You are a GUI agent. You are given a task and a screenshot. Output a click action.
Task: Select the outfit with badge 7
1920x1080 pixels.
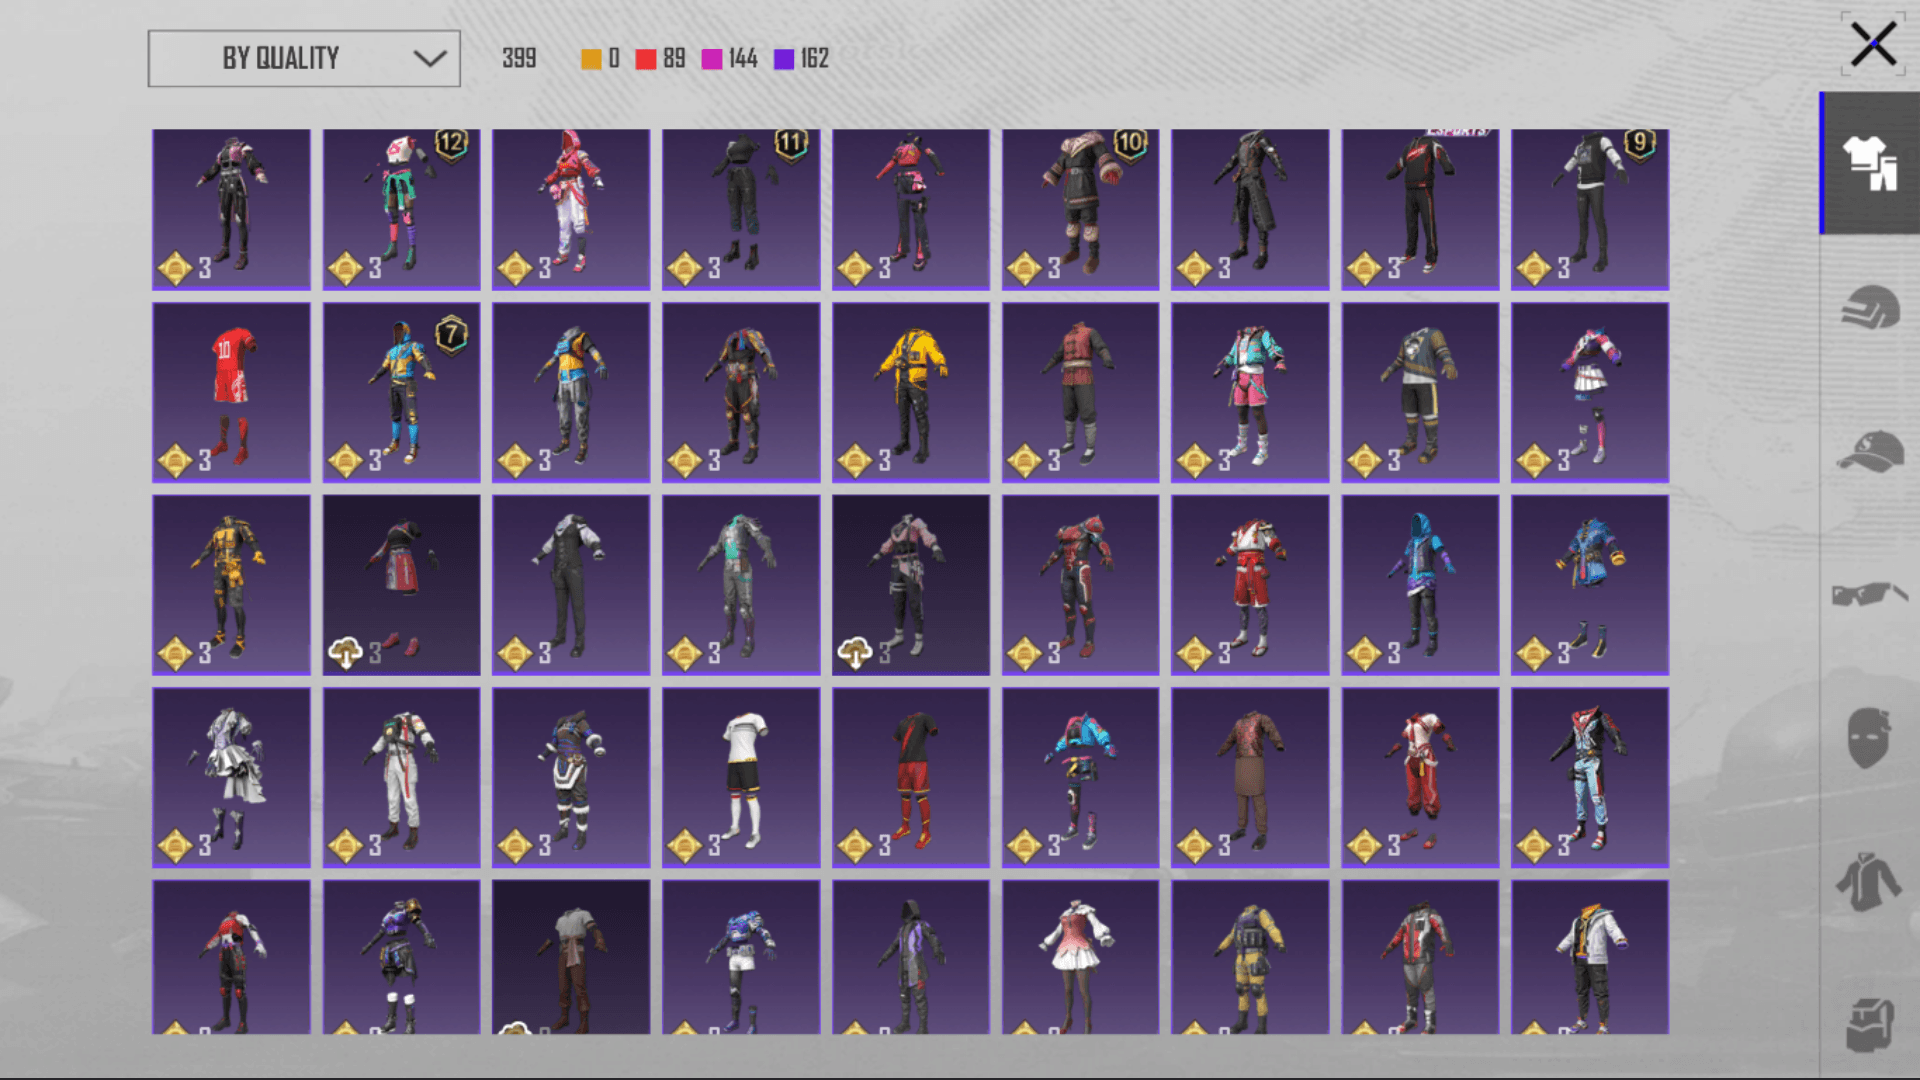click(x=401, y=392)
